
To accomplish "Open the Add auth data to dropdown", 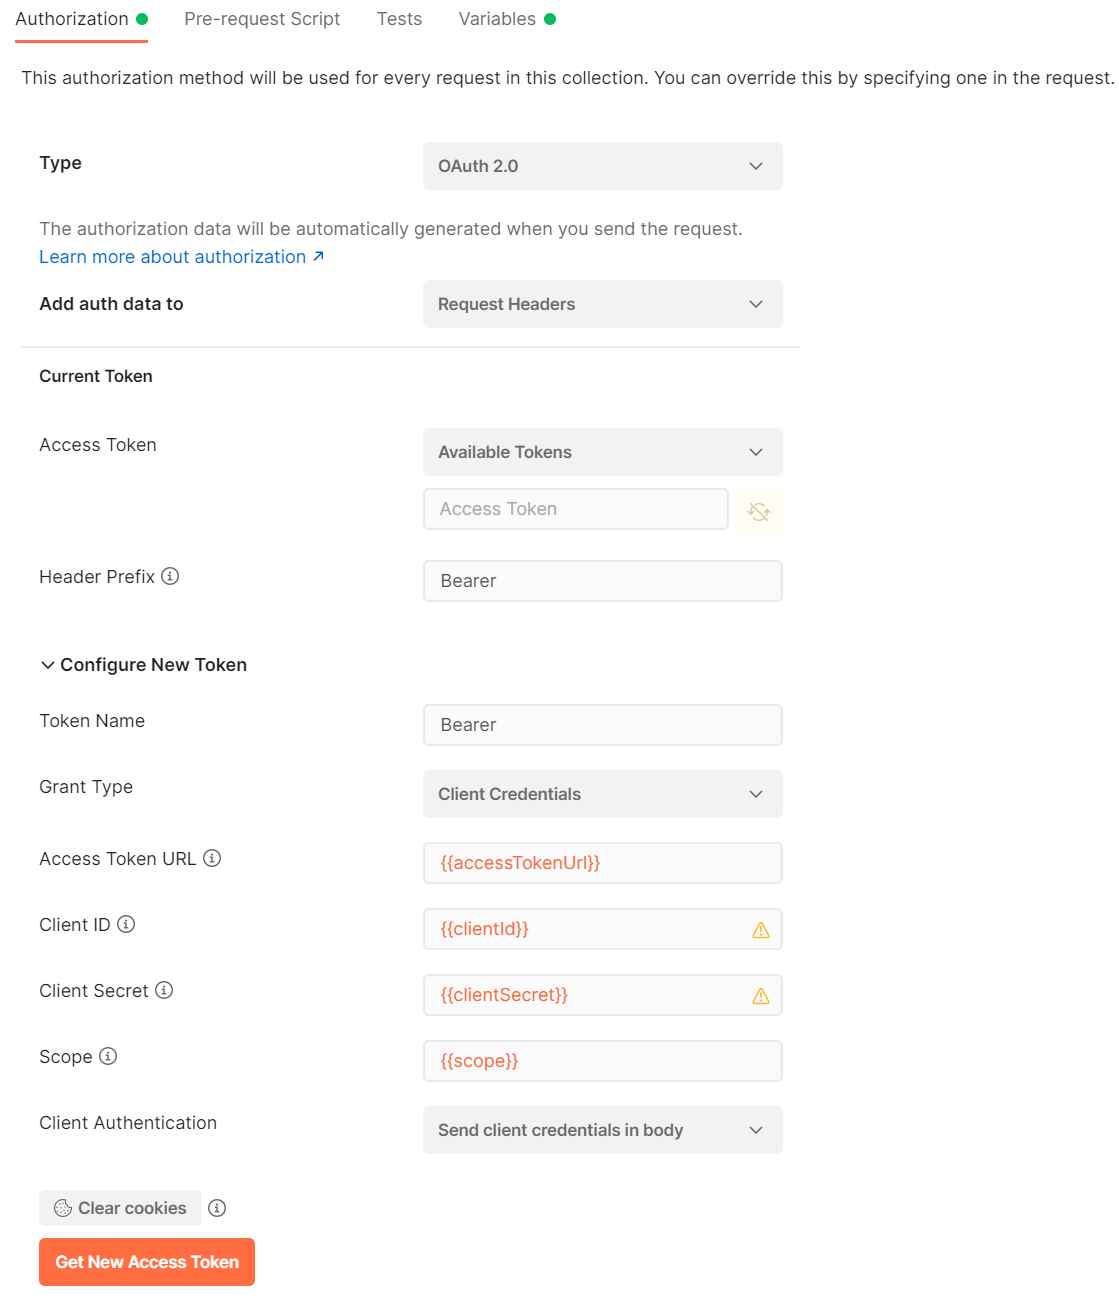I will pyautogui.click(x=602, y=303).
